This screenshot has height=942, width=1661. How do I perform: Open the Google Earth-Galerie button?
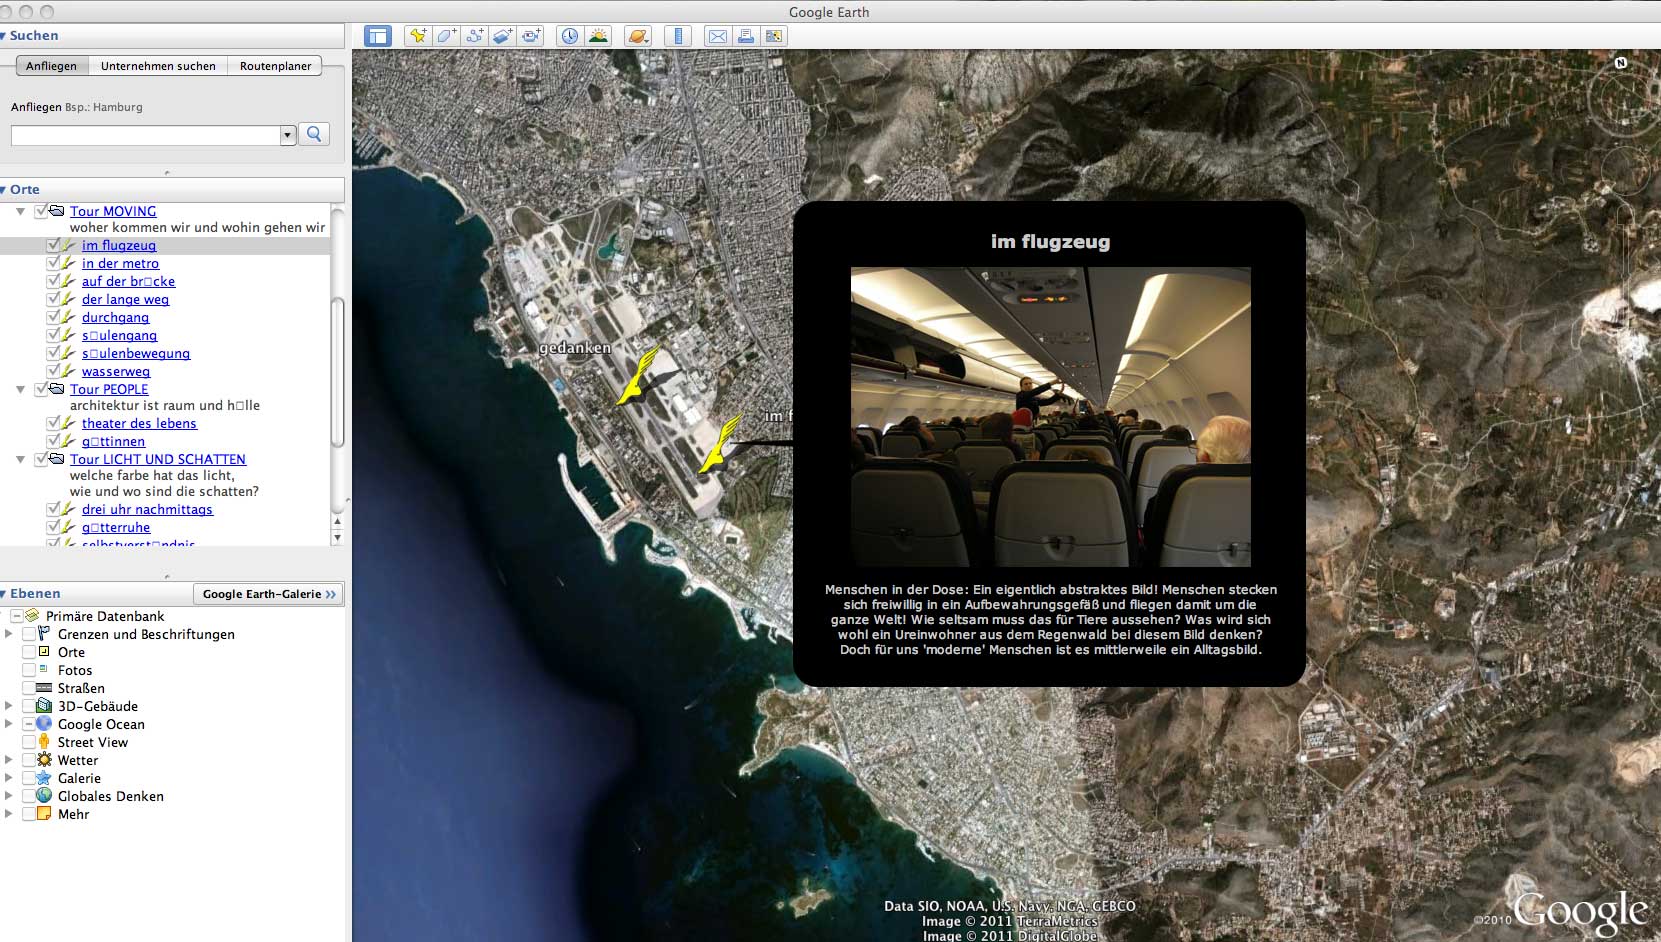coord(268,594)
